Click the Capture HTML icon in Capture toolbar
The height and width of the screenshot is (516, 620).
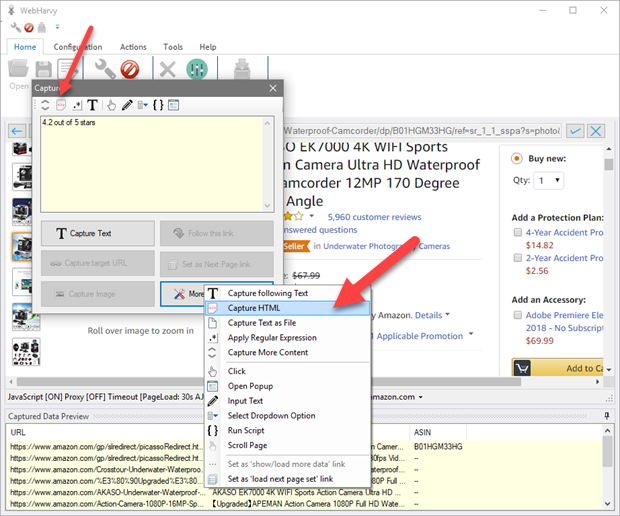(59, 104)
